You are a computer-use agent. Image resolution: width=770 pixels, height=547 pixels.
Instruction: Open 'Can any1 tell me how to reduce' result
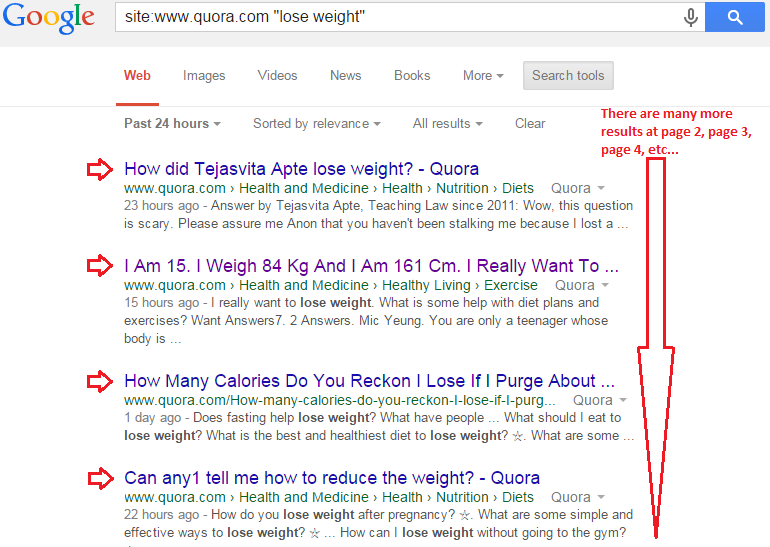[332, 478]
